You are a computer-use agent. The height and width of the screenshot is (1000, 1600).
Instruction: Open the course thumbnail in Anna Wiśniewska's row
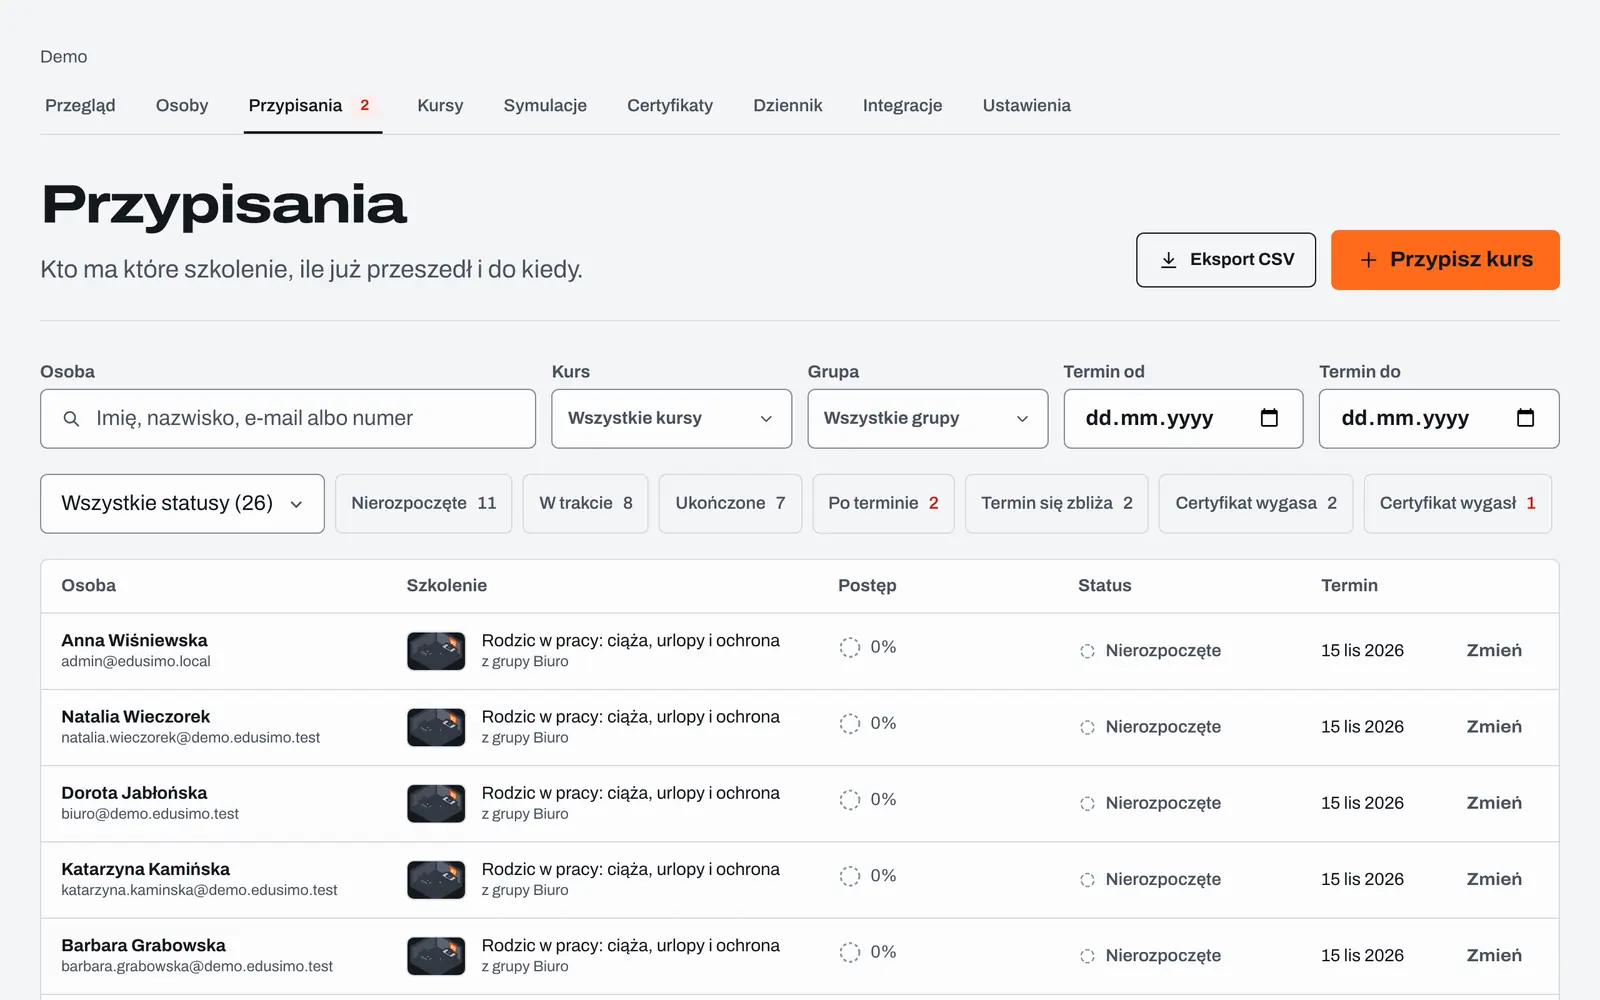click(436, 651)
